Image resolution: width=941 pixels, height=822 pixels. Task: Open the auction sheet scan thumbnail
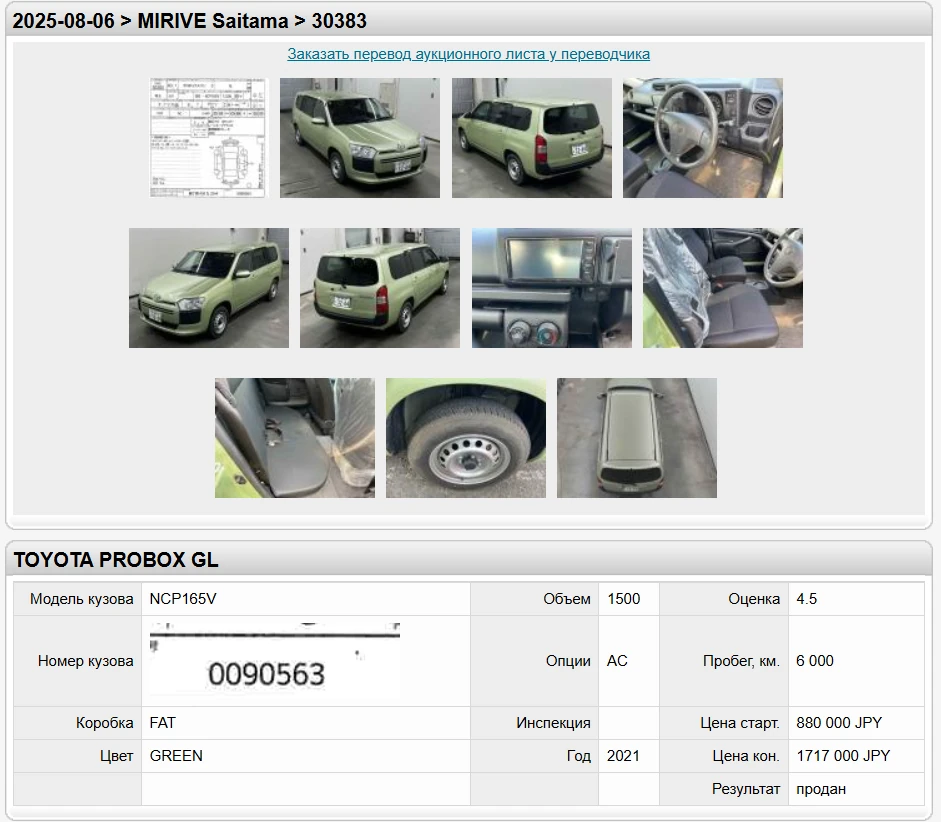pos(208,138)
